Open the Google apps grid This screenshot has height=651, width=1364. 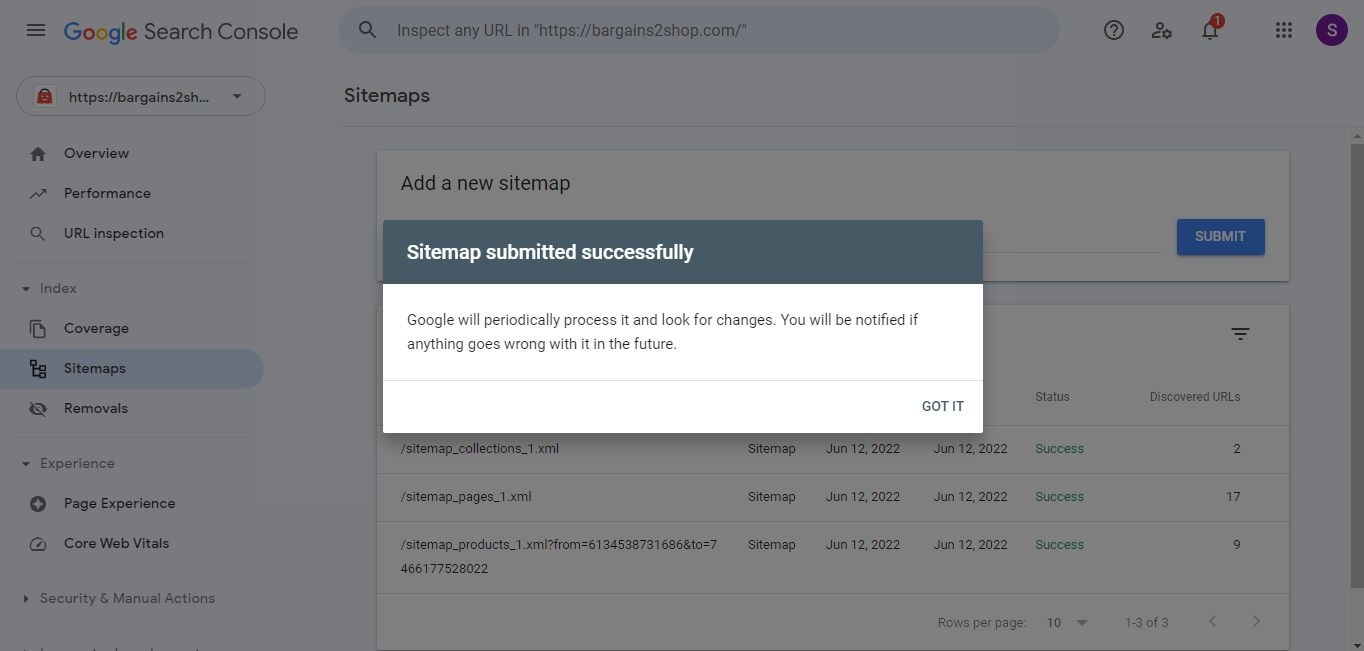point(1283,30)
